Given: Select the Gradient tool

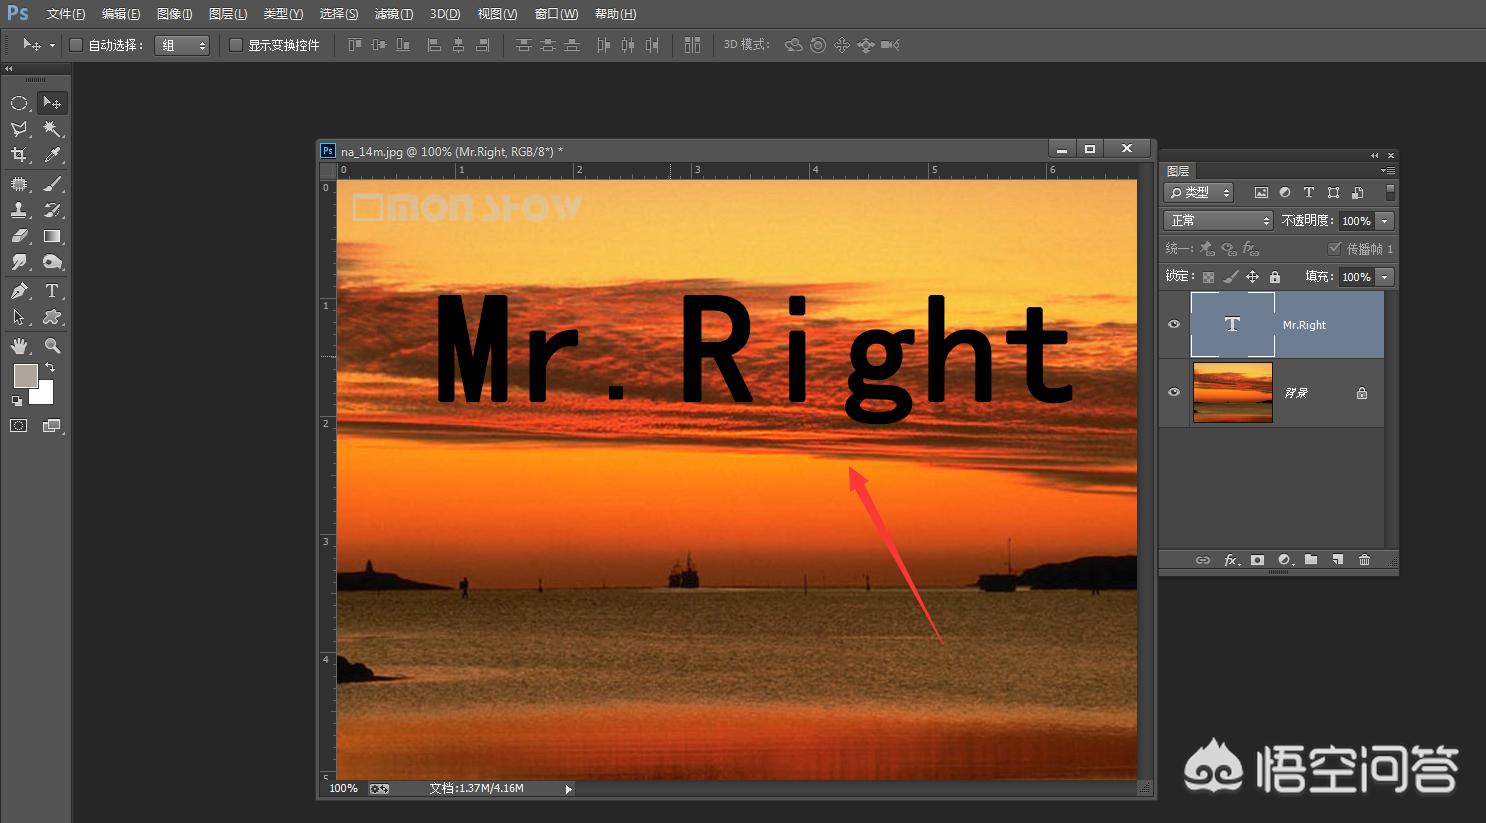Looking at the screenshot, I should point(52,237).
